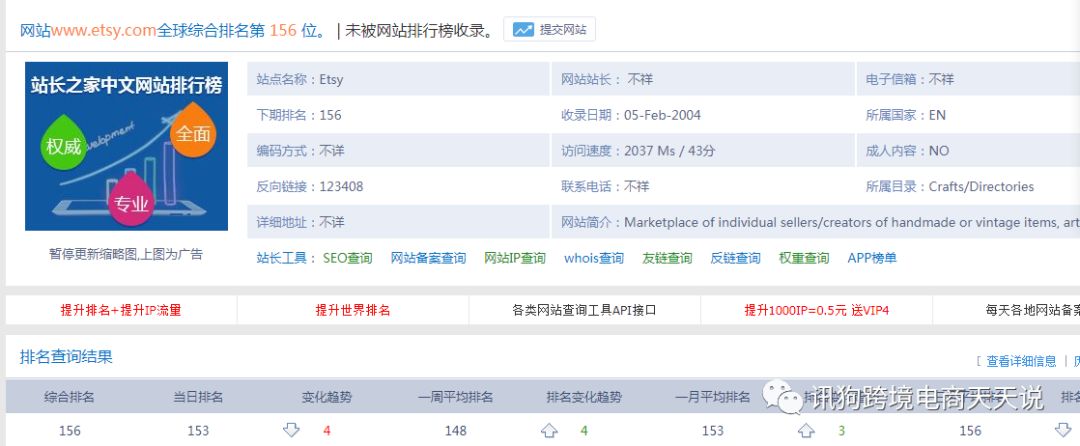Click the down arrow icon beside red 4
1080x446 pixels.
(x=291, y=430)
